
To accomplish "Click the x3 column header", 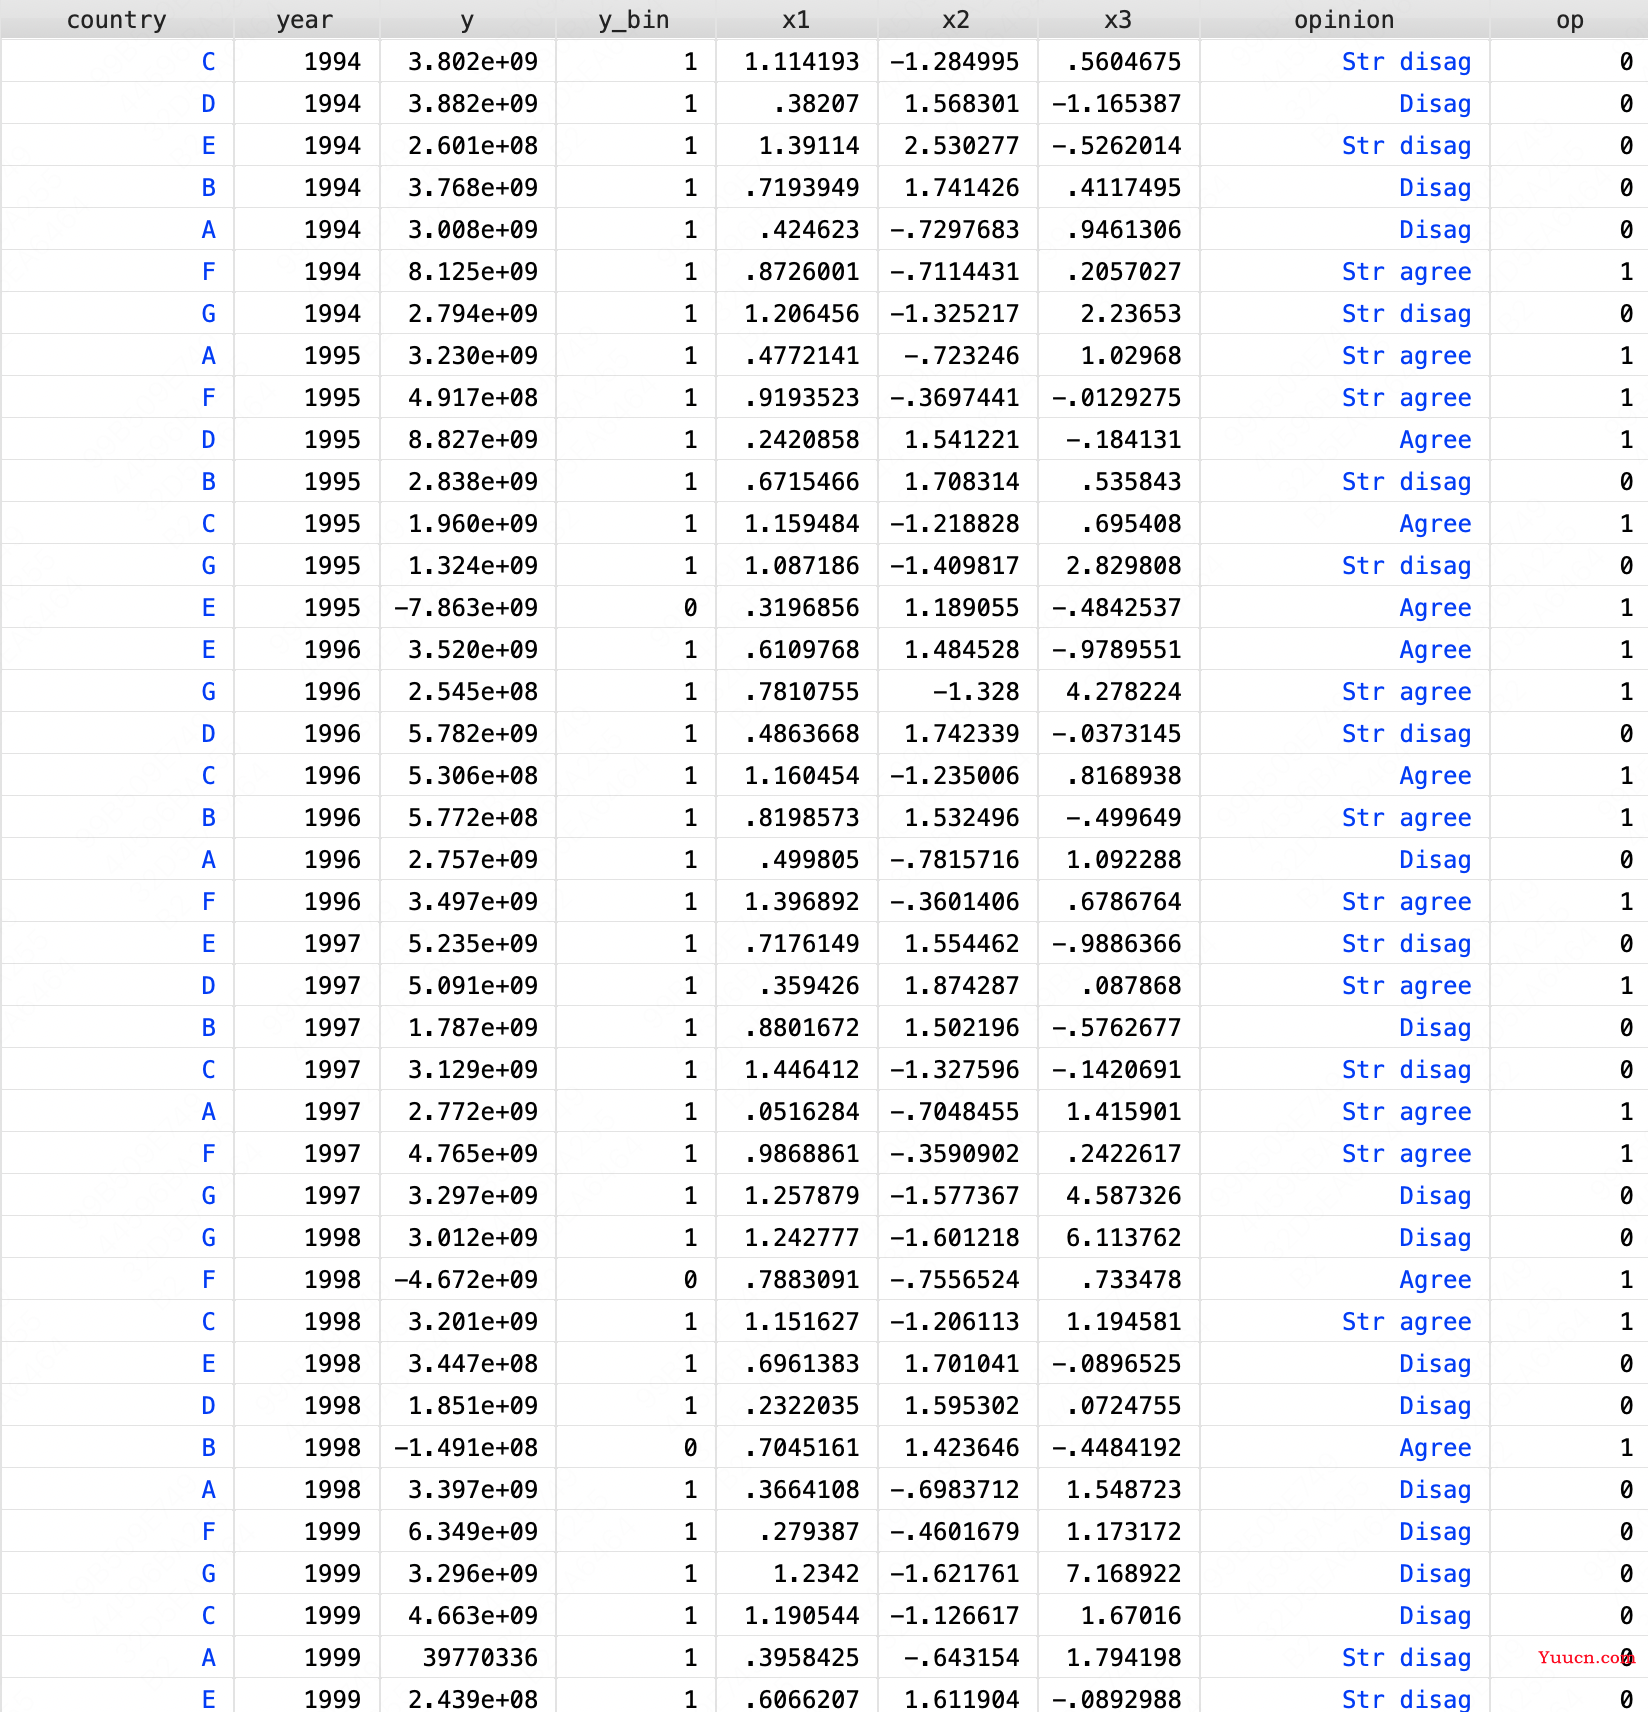I will click(1118, 20).
